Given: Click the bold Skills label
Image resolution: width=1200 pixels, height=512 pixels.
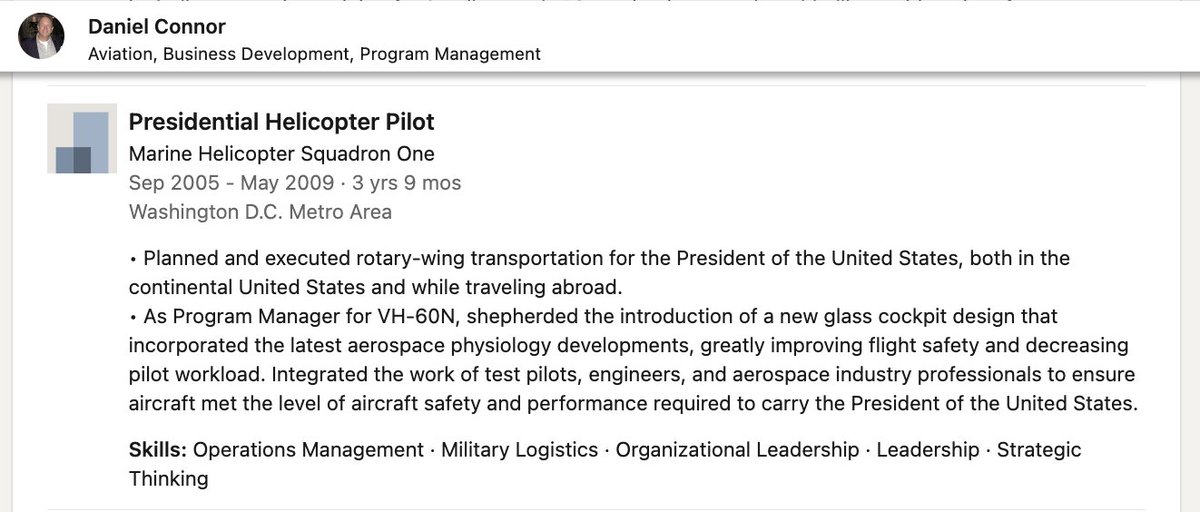Looking at the screenshot, I should tap(158, 450).
